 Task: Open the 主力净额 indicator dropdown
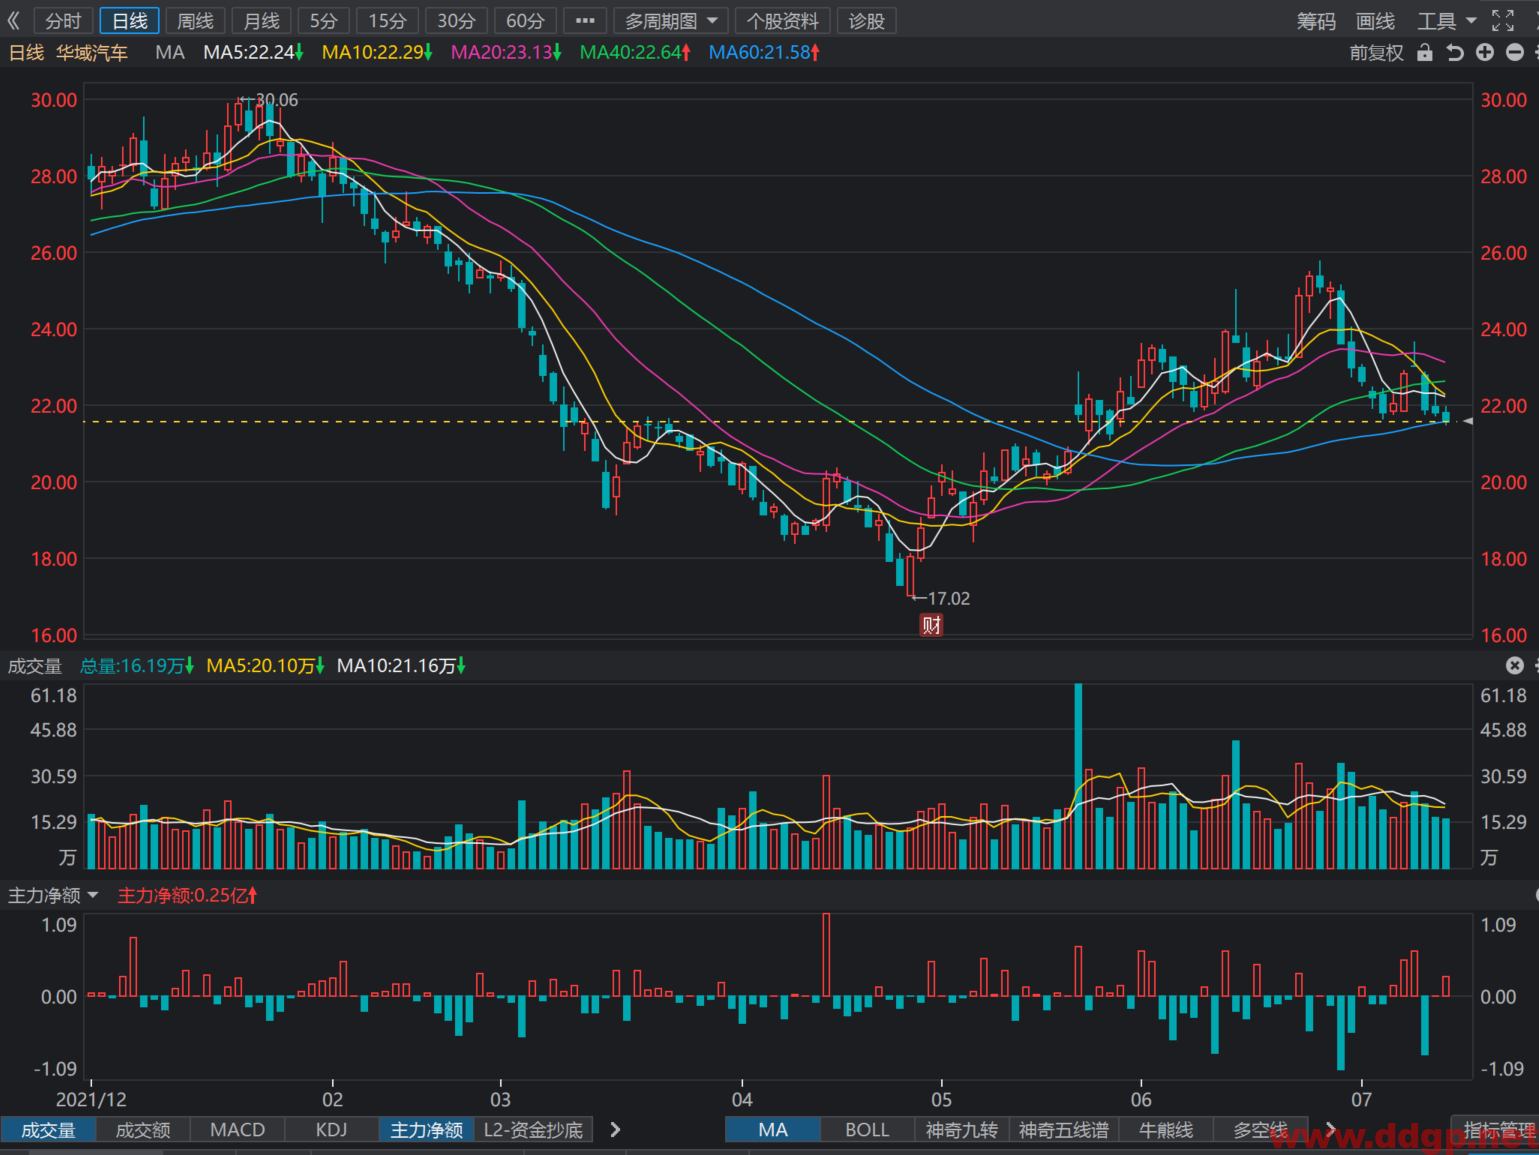point(53,895)
